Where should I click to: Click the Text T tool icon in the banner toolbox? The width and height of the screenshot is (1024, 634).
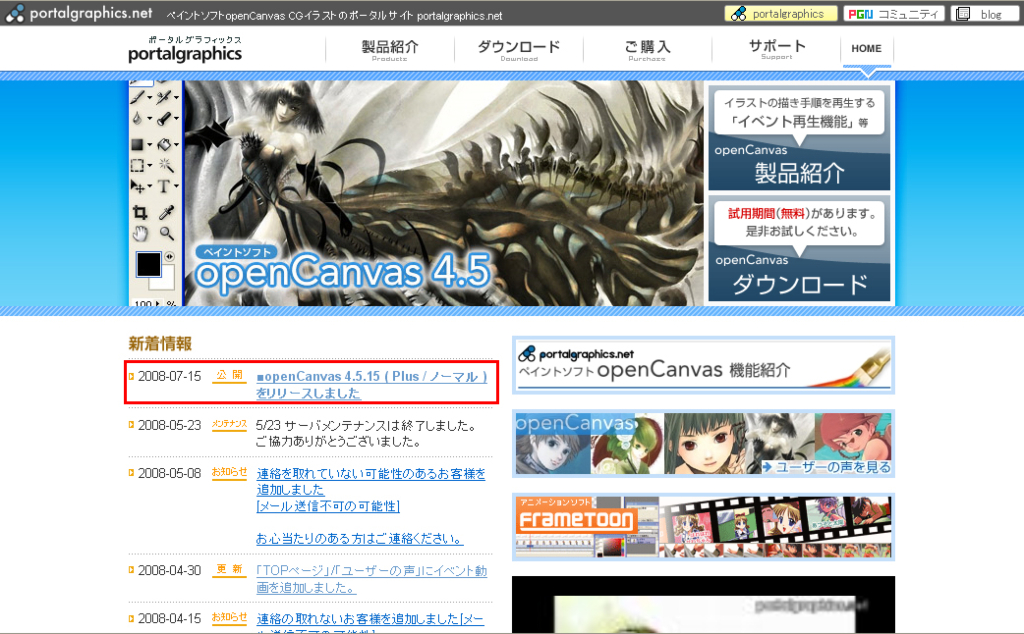point(165,187)
